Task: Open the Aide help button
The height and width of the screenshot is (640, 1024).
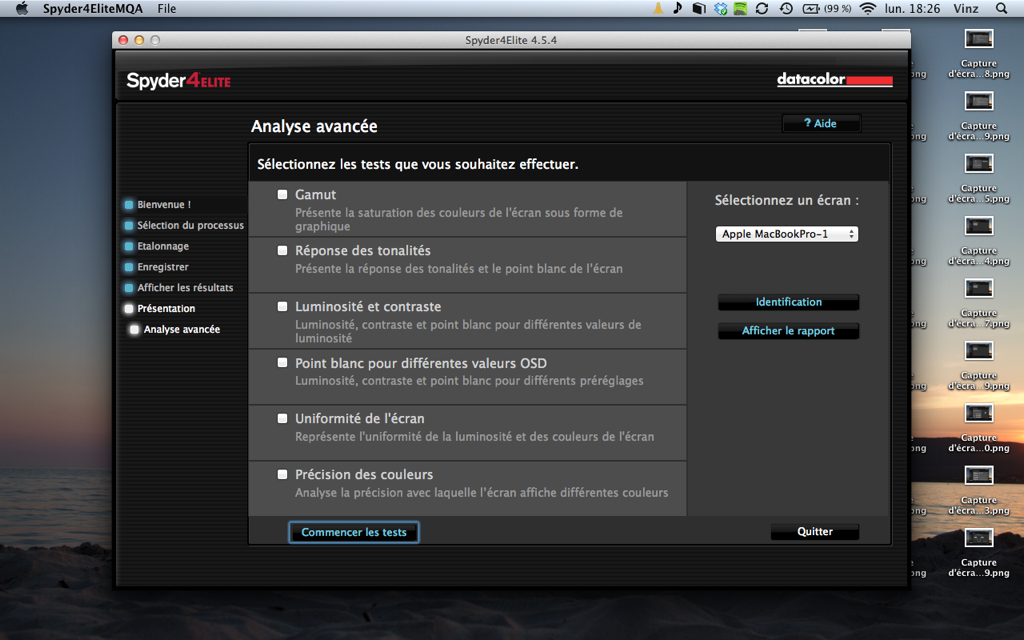Action: pos(820,124)
